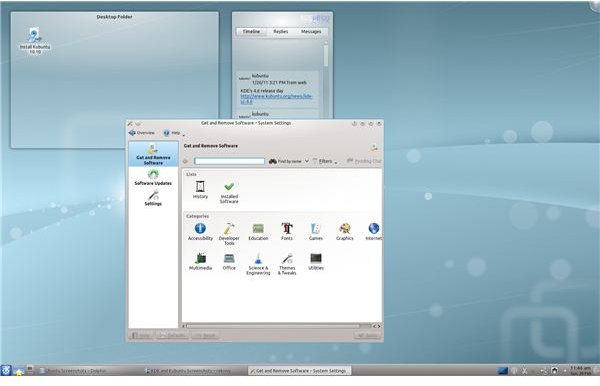This screenshot has height=386, width=600.
Task: Click the horizontal scrollbar under the categories
Action: tap(278, 326)
